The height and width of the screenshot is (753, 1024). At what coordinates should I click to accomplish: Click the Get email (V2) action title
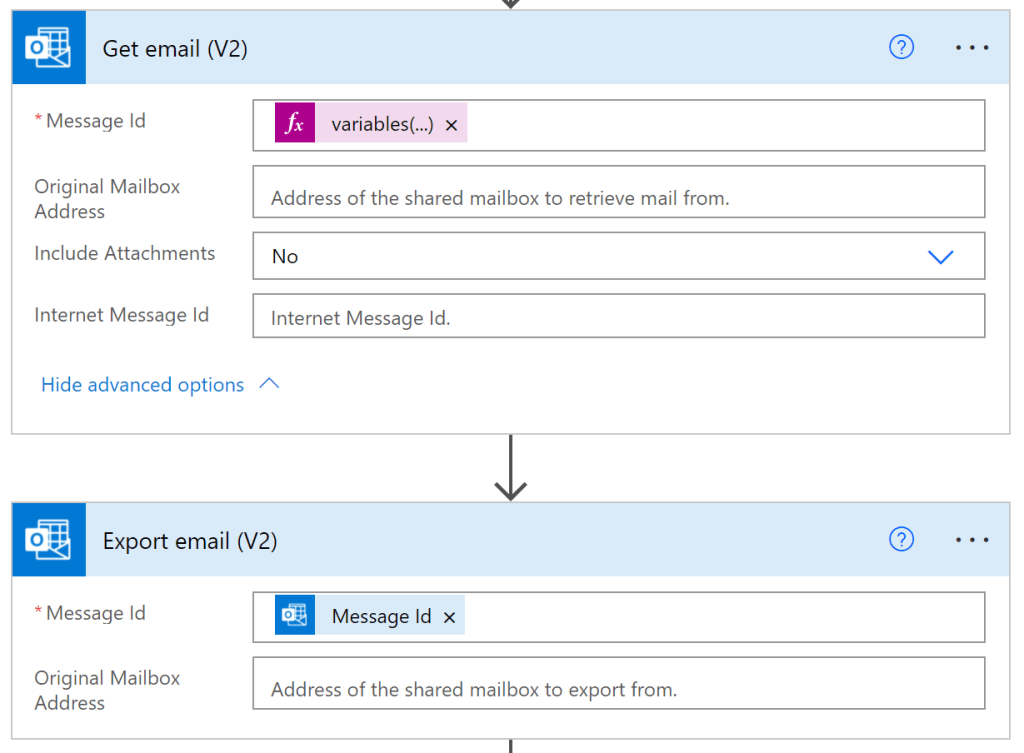[175, 49]
